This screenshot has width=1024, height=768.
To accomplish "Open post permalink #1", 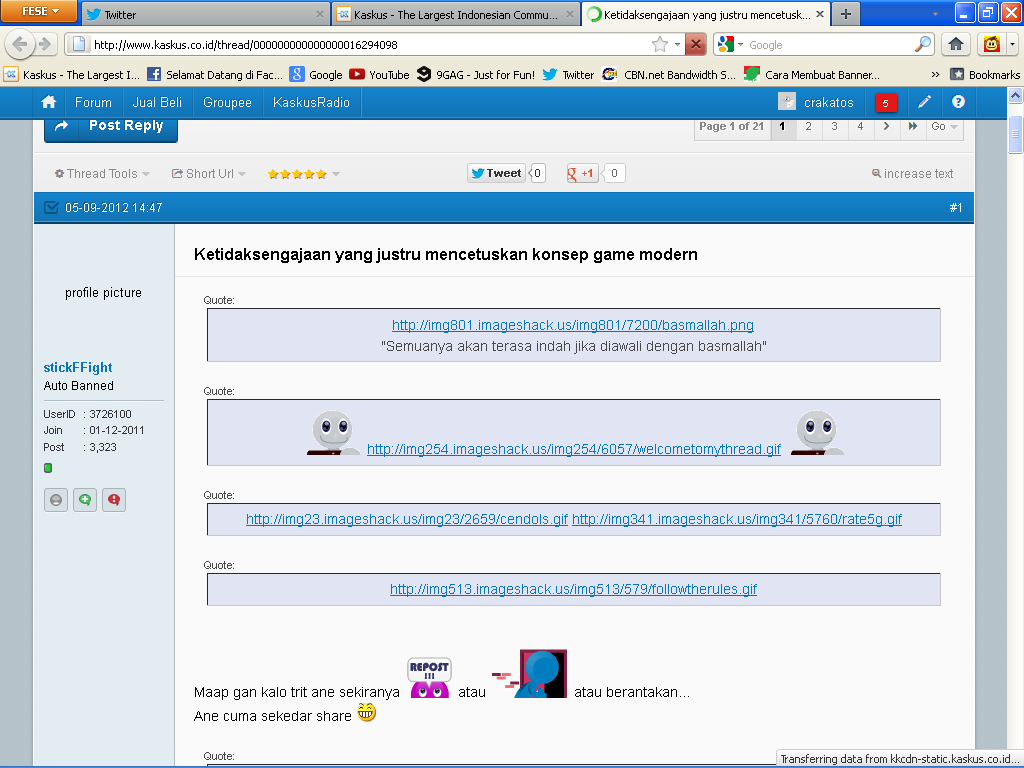I will pos(956,208).
